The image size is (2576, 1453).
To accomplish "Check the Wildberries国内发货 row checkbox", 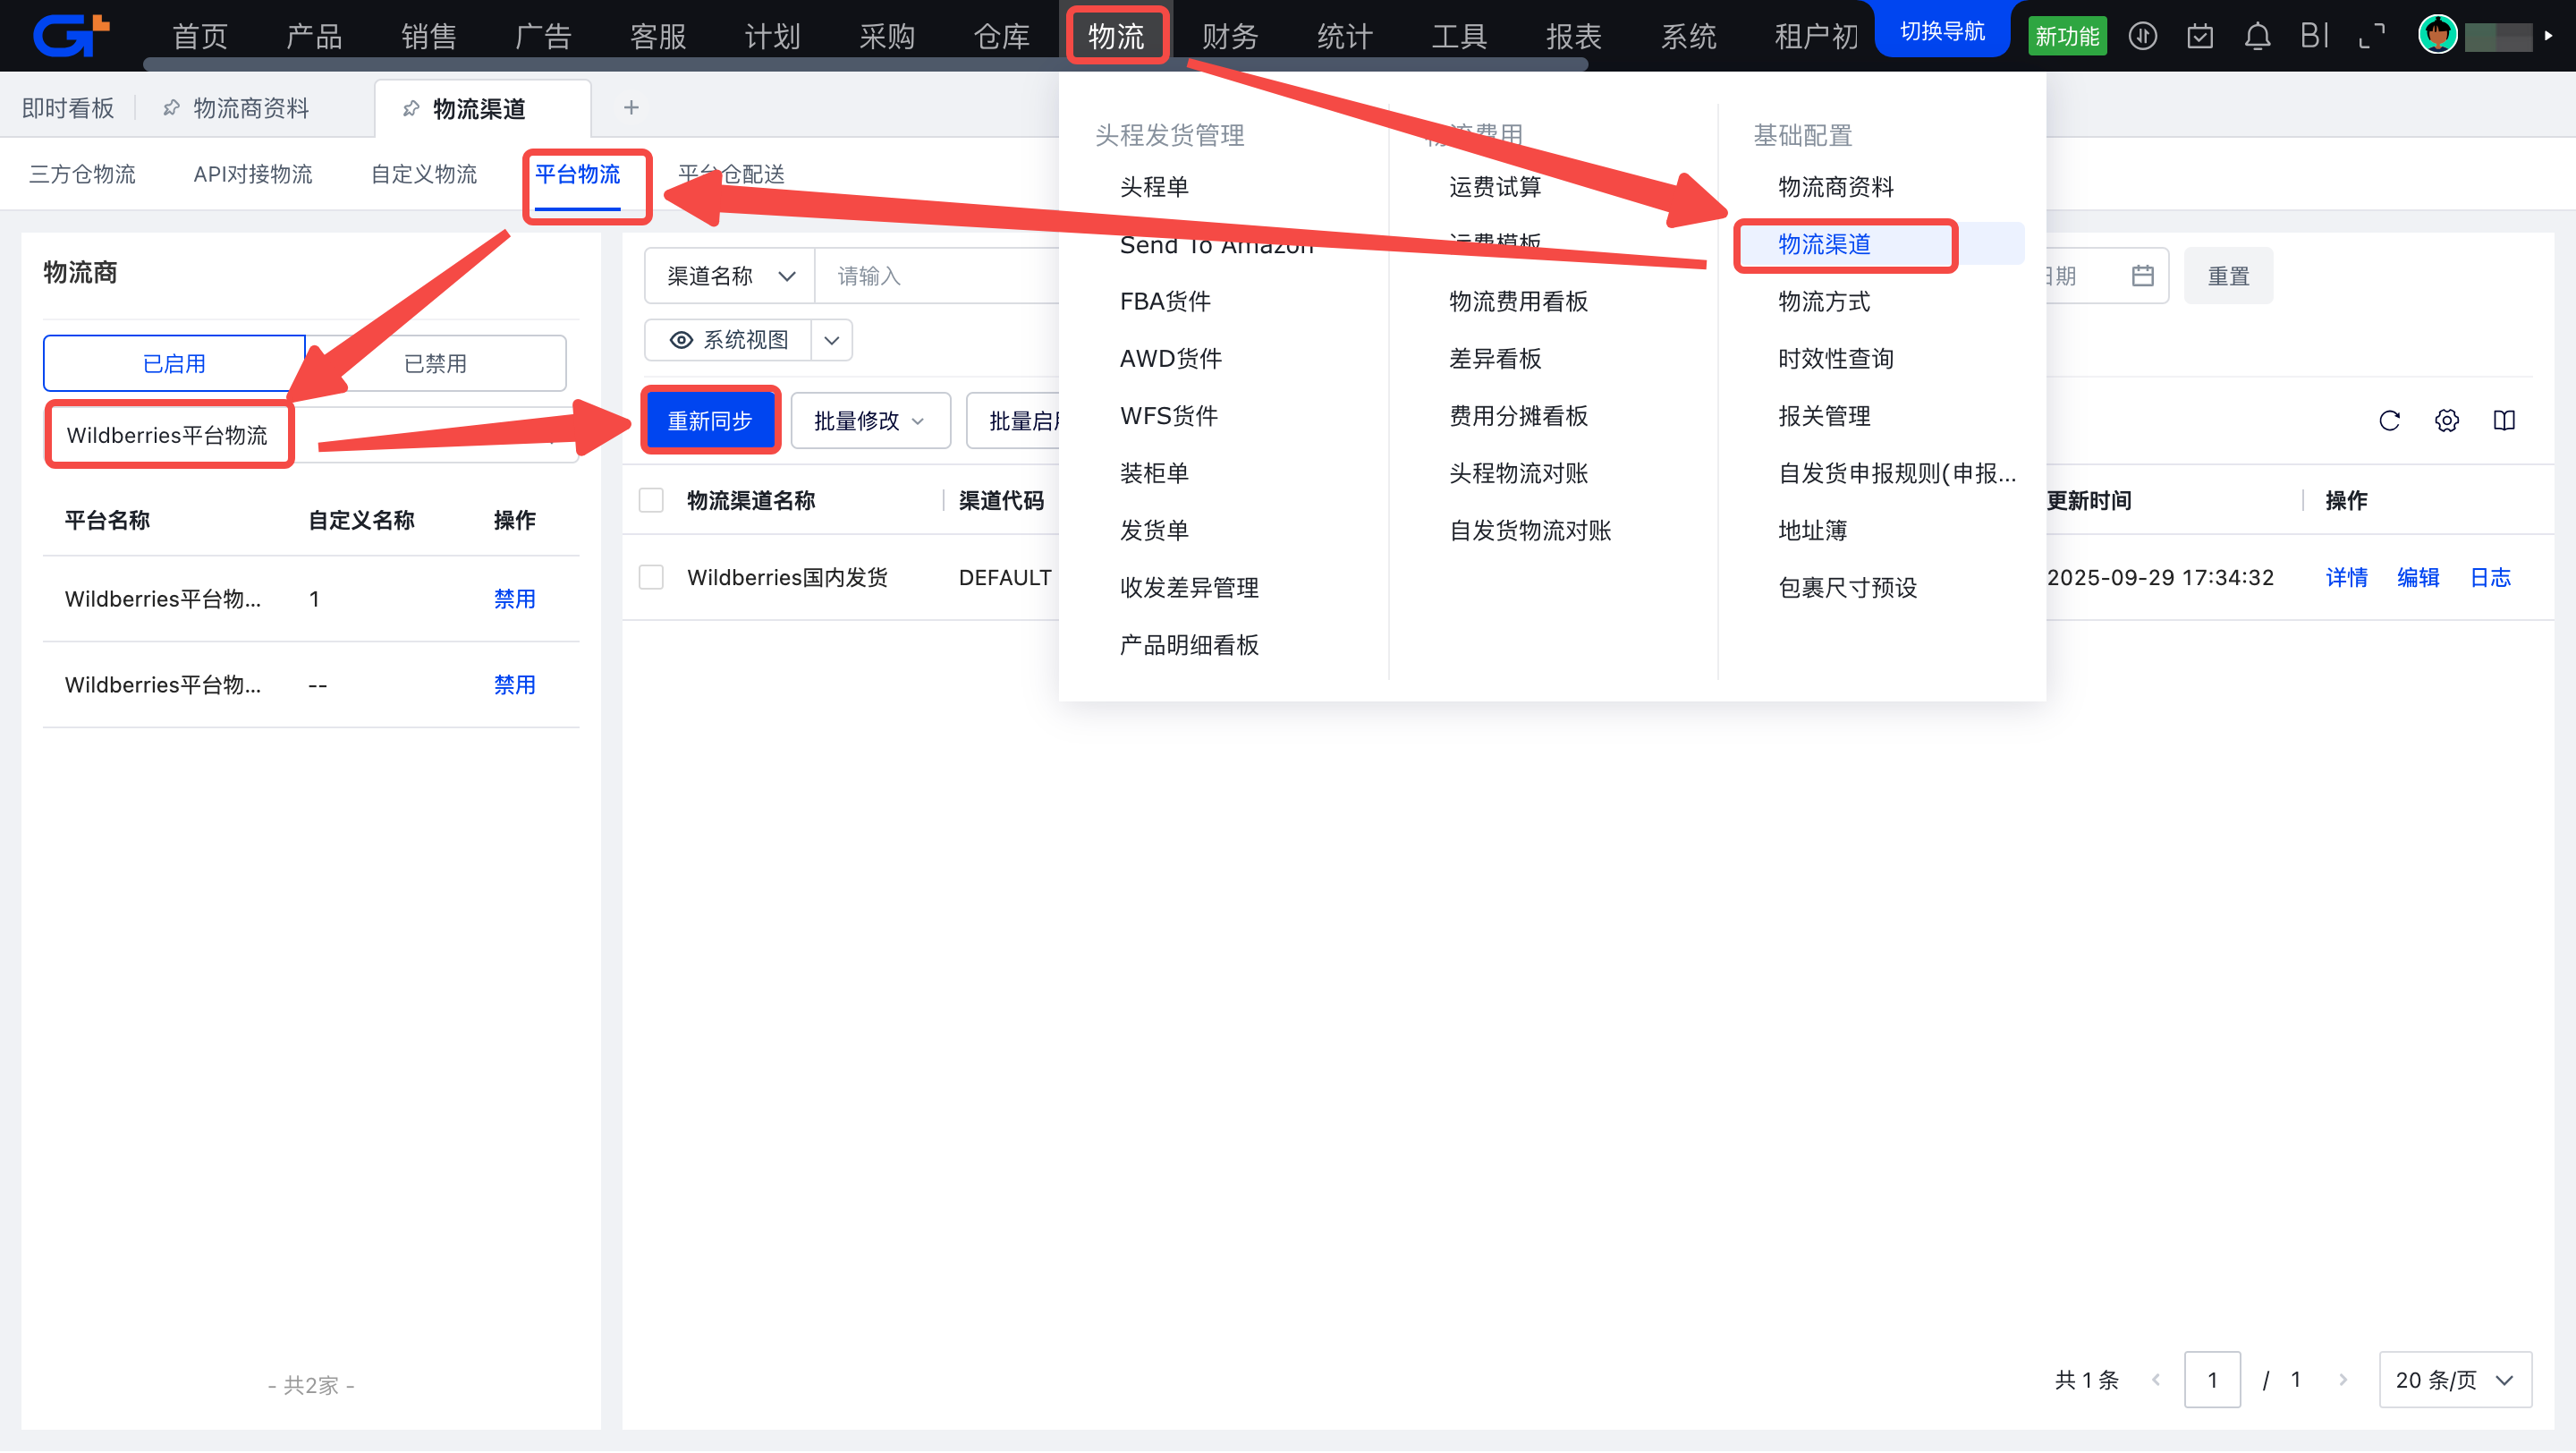I will pyautogui.click(x=651, y=577).
